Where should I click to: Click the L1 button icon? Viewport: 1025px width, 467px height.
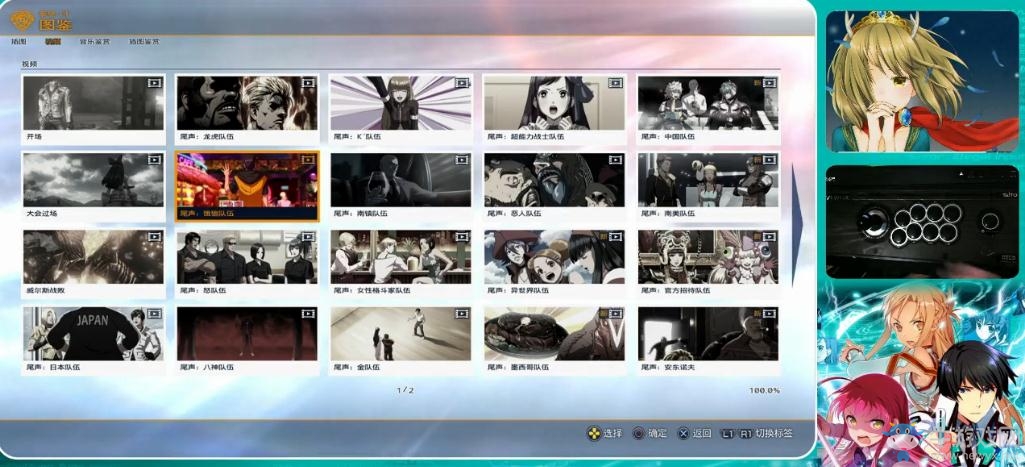click(x=728, y=434)
